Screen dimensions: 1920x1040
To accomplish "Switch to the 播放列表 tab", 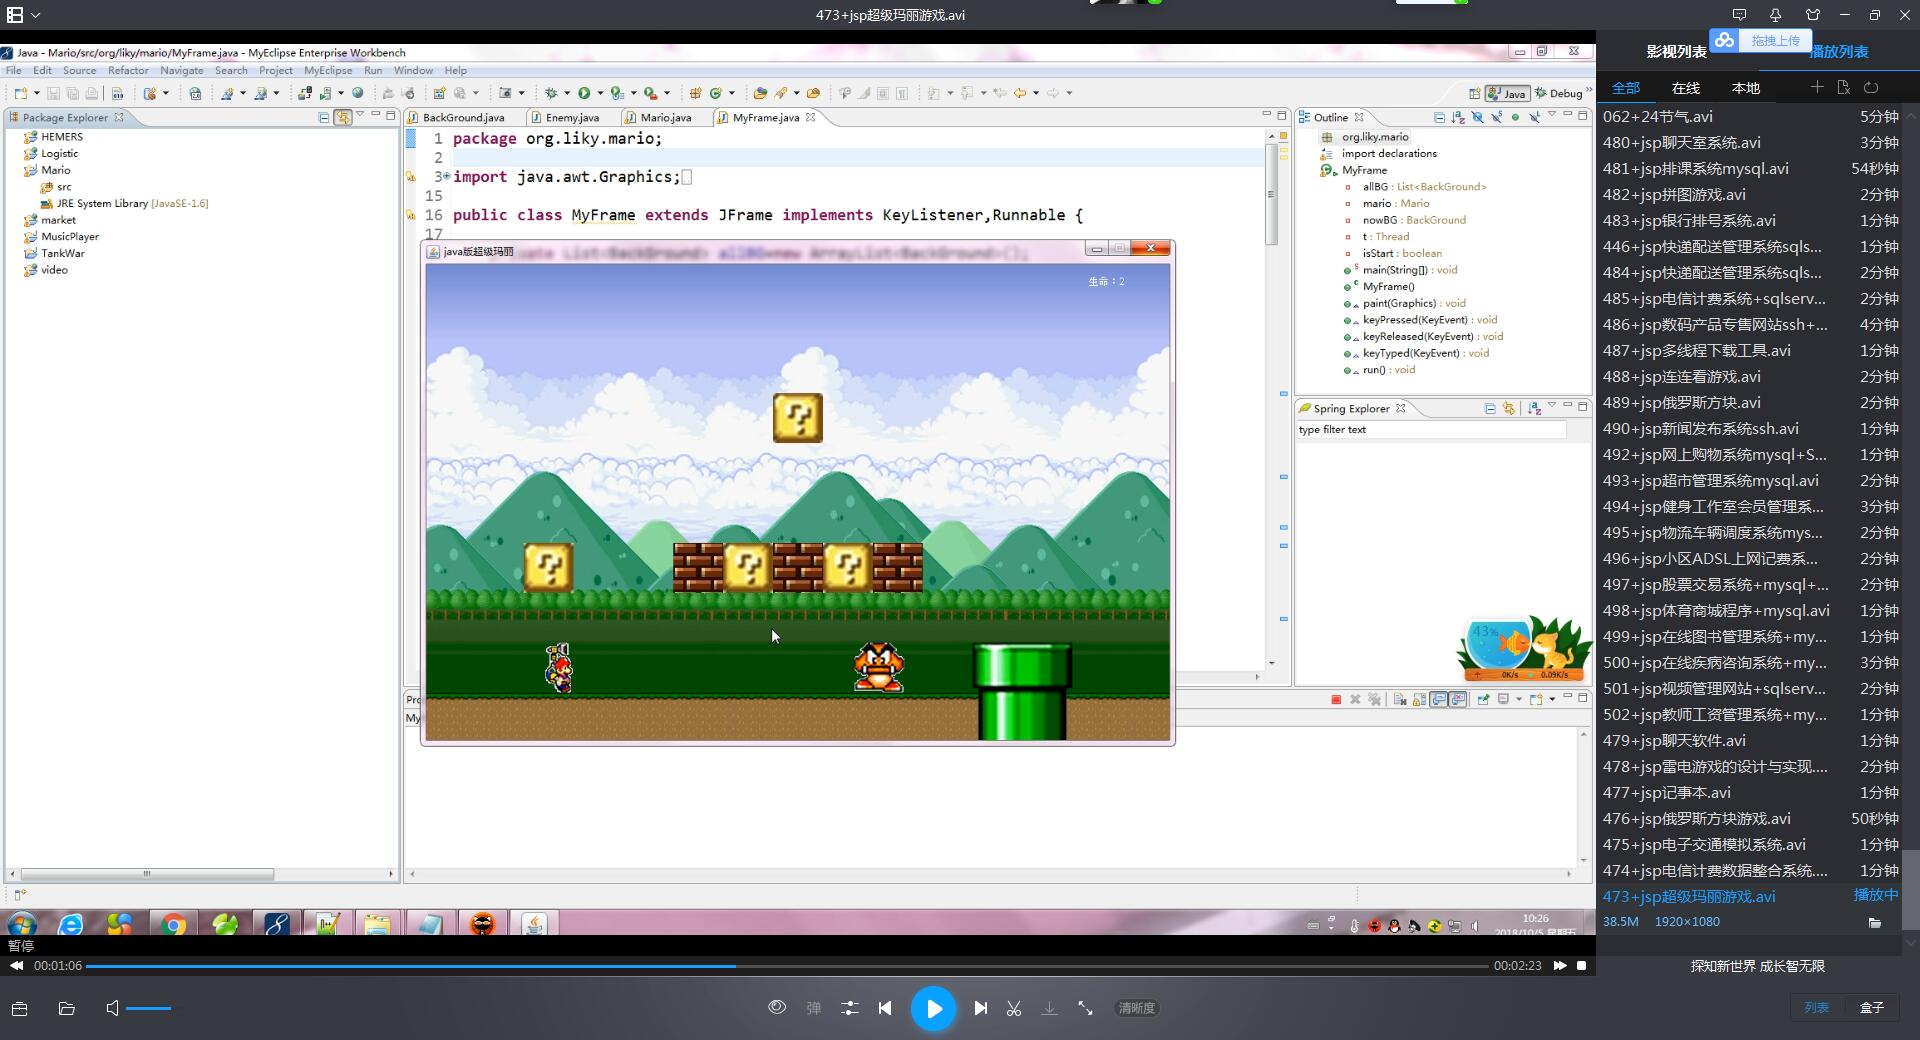I will [1839, 51].
